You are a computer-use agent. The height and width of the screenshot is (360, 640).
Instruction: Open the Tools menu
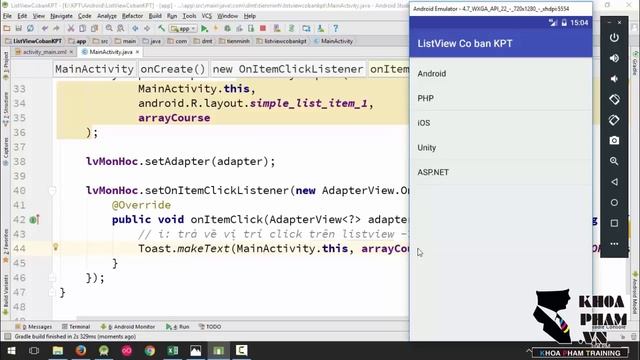coord(189,16)
